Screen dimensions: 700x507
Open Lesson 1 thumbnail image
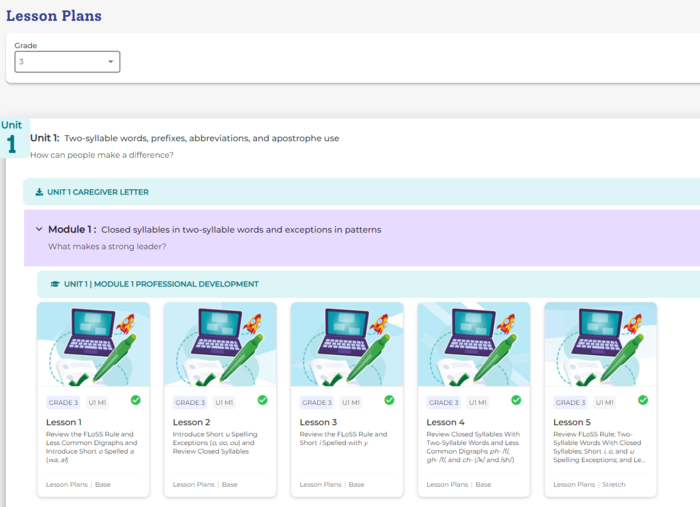pyautogui.click(x=93, y=345)
